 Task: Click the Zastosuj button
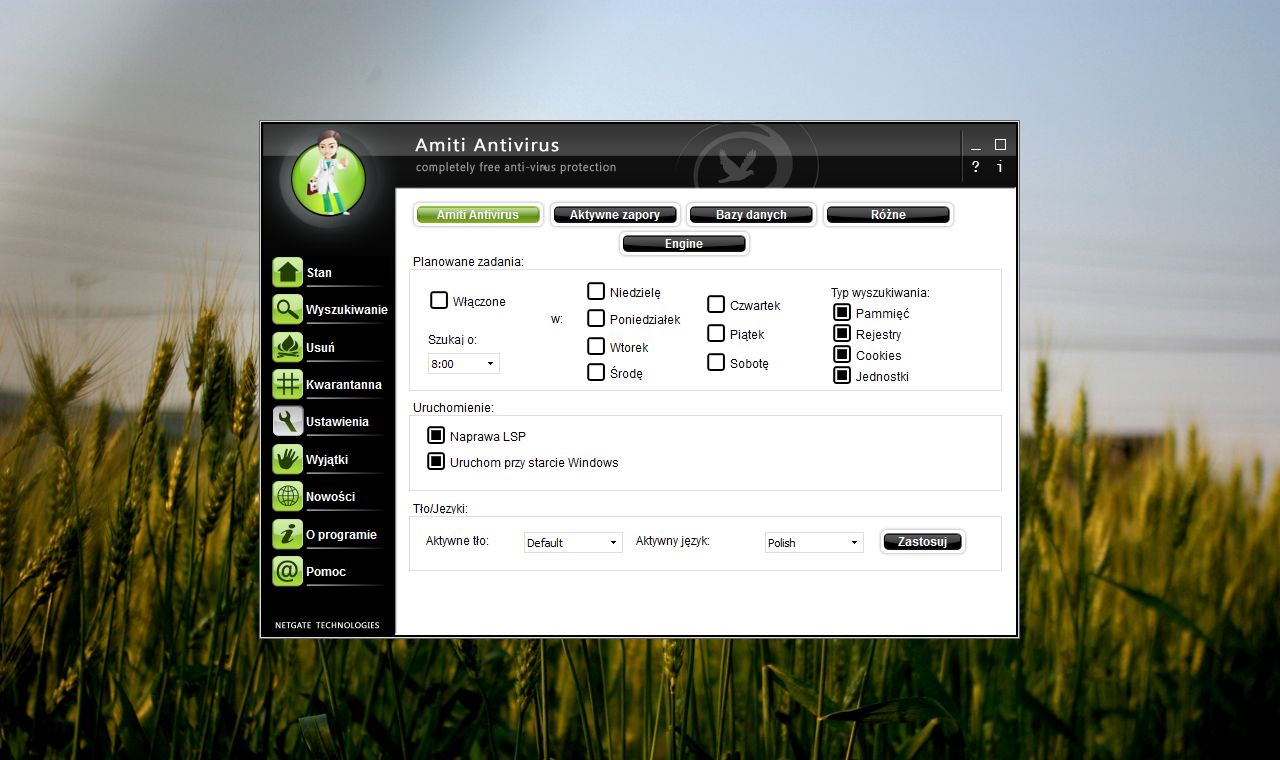[922, 541]
